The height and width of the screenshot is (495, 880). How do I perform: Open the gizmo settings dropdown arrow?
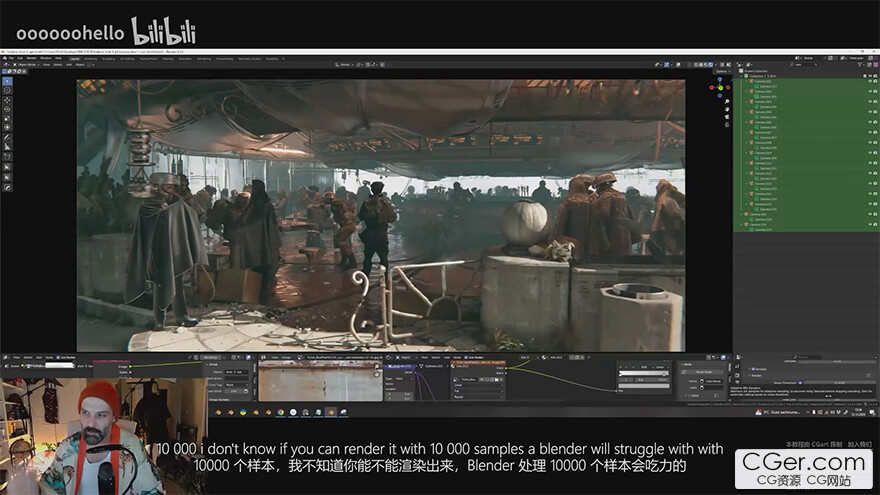pyautogui.click(x=671, y=65)
